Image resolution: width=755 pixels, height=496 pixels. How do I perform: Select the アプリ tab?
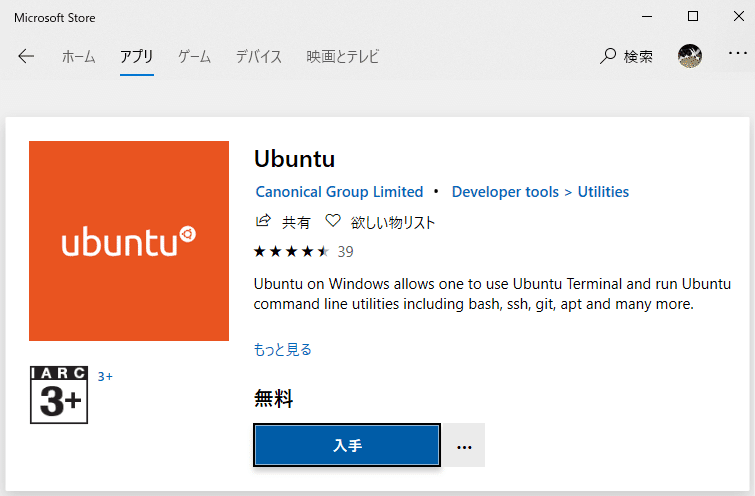click(137, 57)
